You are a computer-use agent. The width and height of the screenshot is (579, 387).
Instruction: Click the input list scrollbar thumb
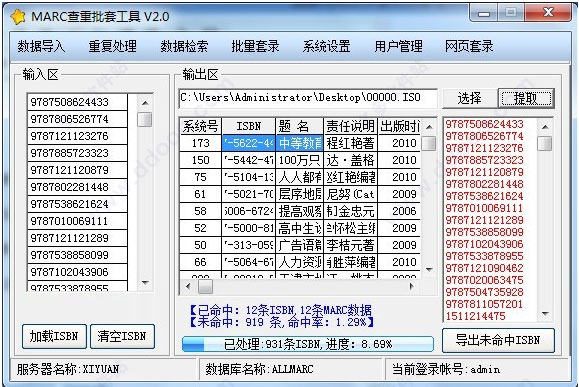click(144, 119)
